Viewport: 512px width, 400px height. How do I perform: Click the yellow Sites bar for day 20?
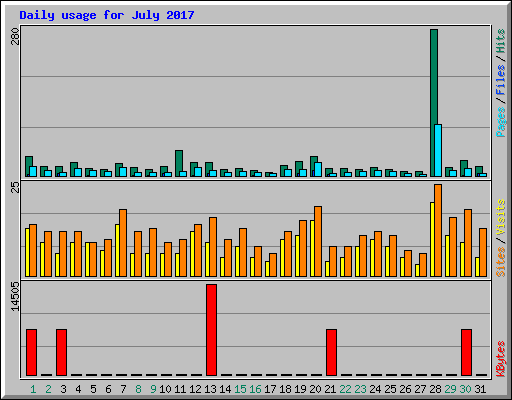[312, 248]
